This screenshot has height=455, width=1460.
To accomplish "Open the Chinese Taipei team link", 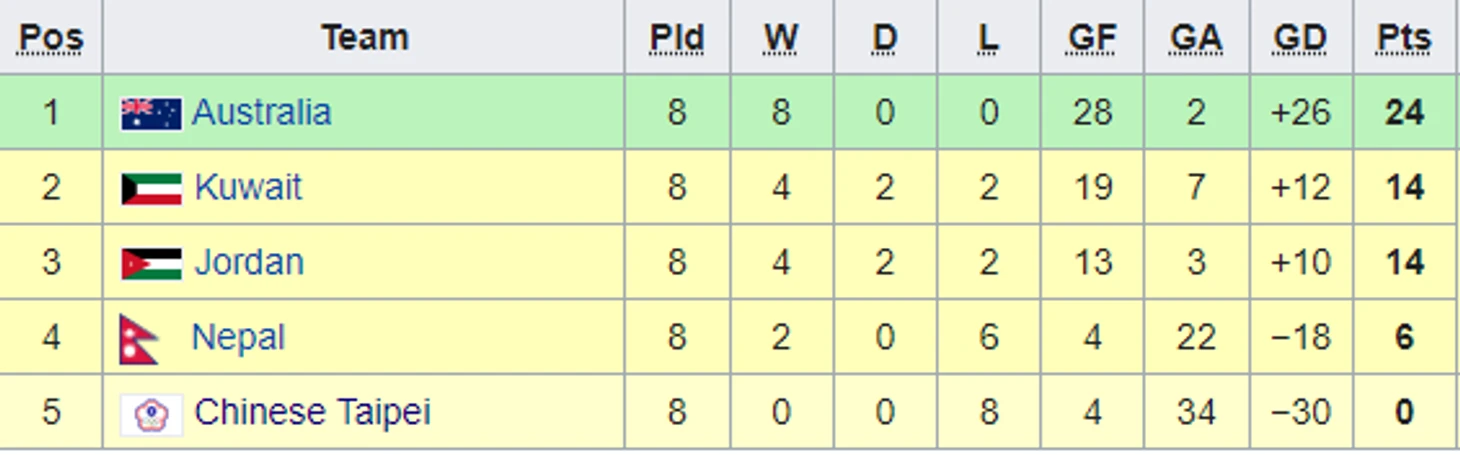I will [x=312, y=412].
